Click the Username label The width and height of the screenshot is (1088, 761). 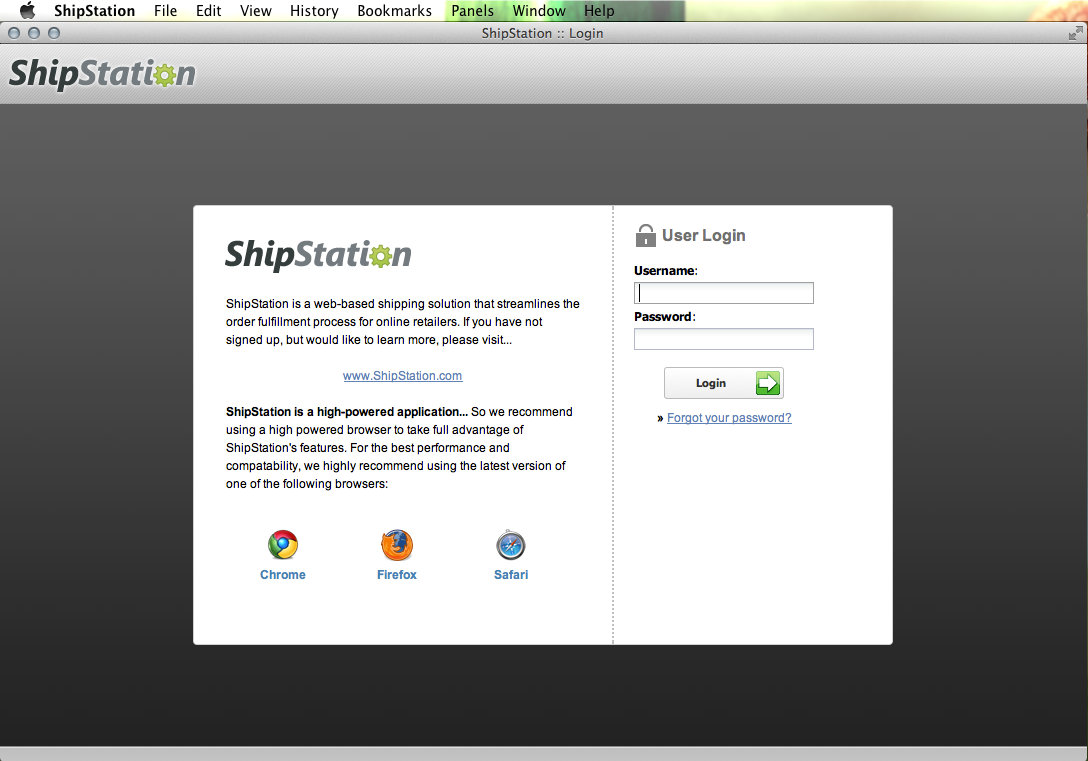pyautogui.click(x=665, y=271)
